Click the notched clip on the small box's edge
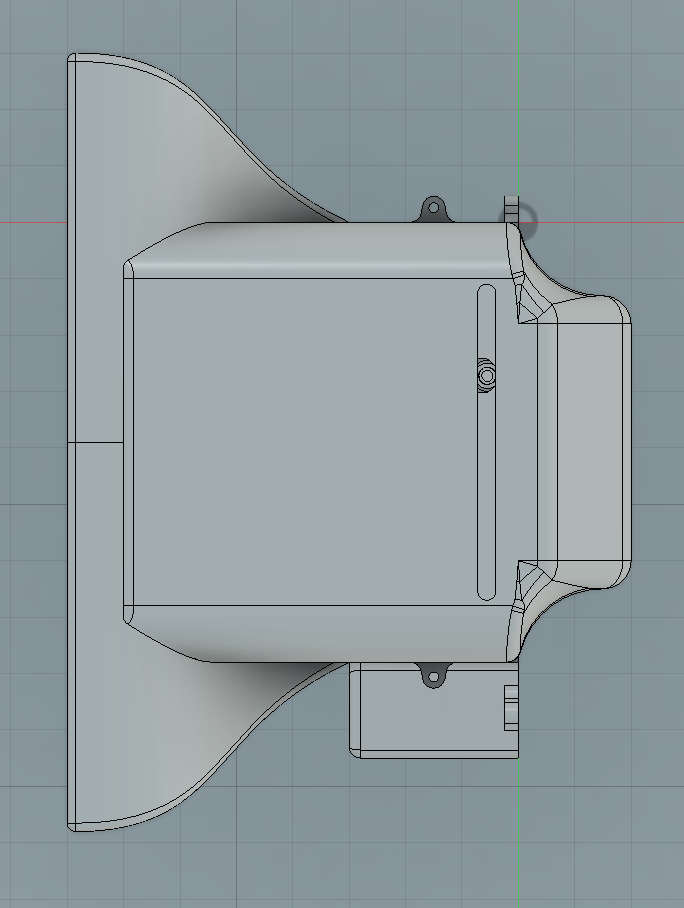Screen dimensions: 684x908 coord(511,707)
